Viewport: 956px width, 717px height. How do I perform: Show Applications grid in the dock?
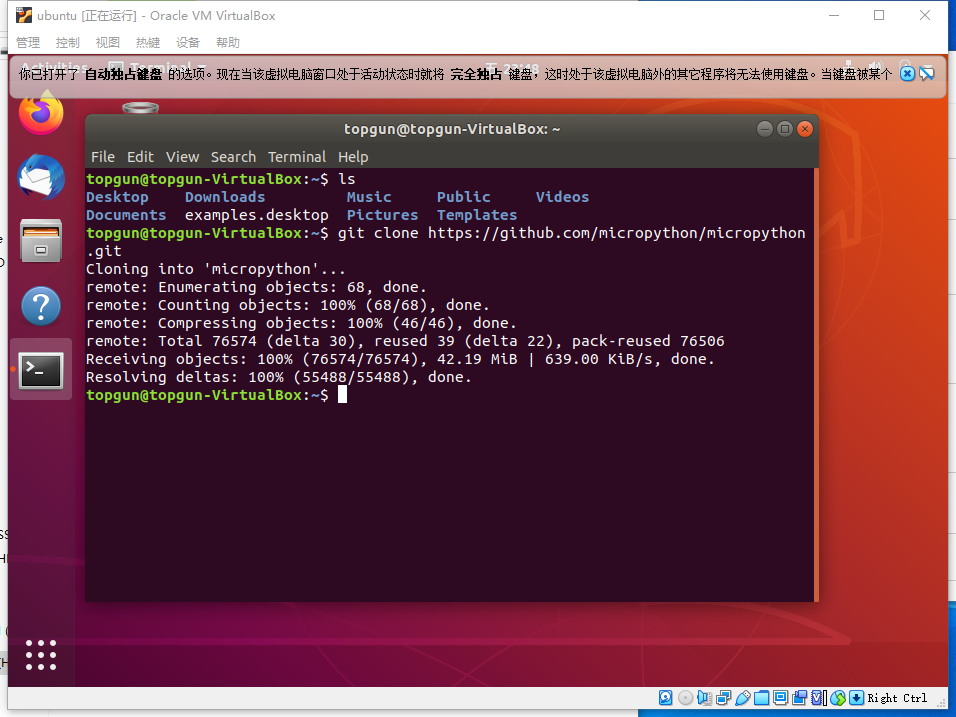[x=41, y=655]
